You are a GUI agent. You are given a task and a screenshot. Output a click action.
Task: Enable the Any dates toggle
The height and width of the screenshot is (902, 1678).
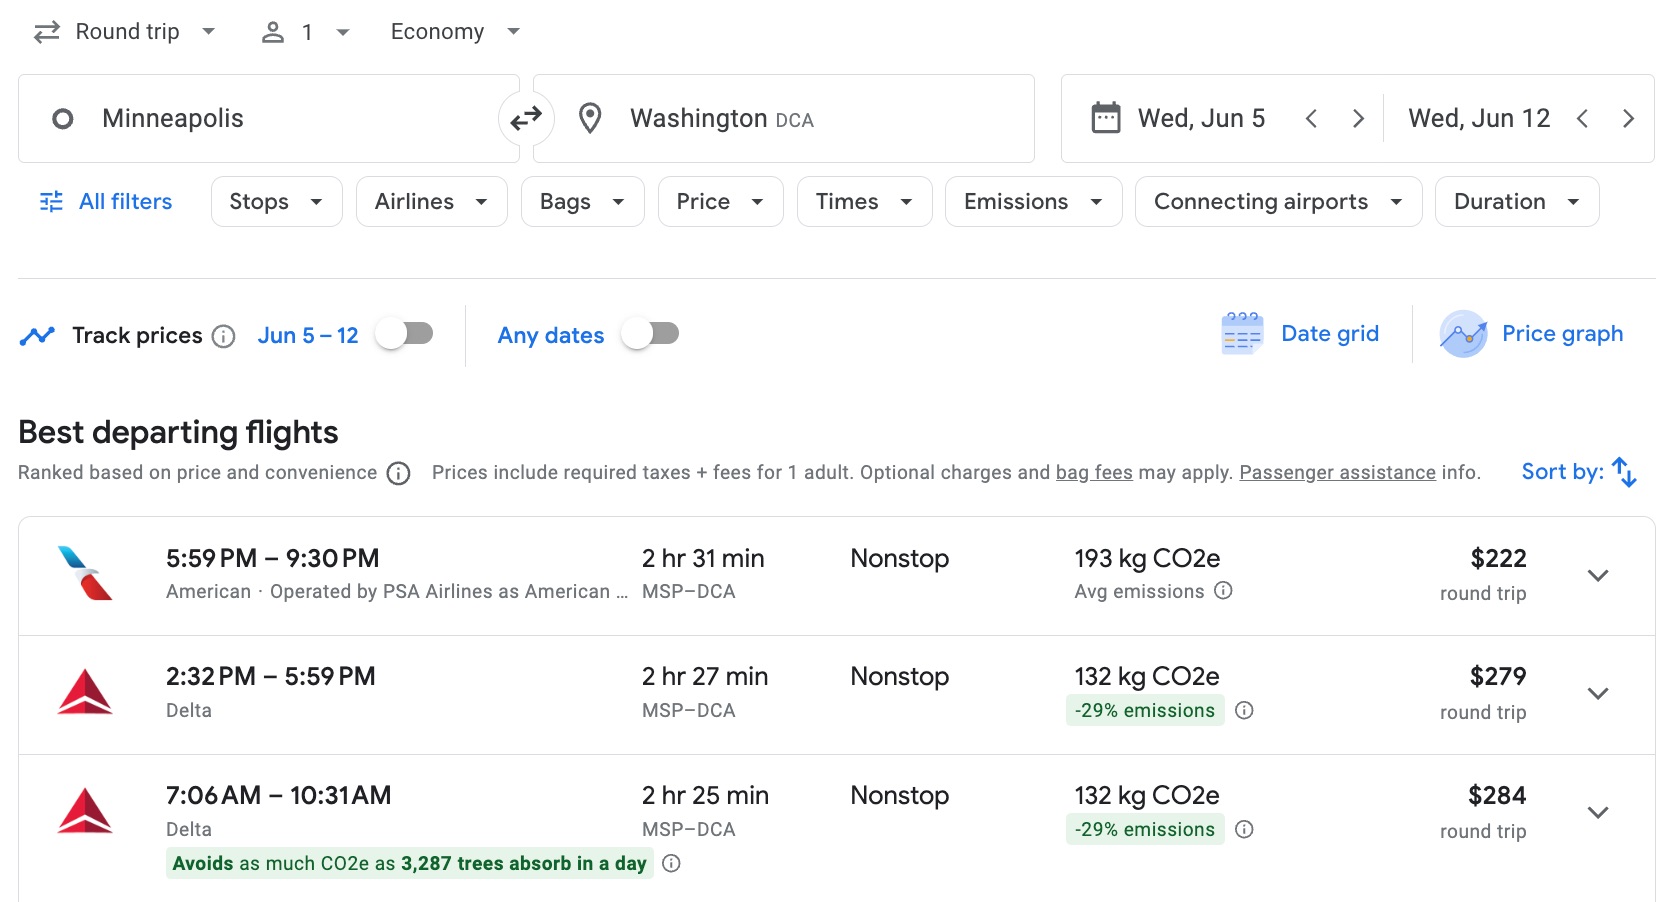tap(650, 334)
